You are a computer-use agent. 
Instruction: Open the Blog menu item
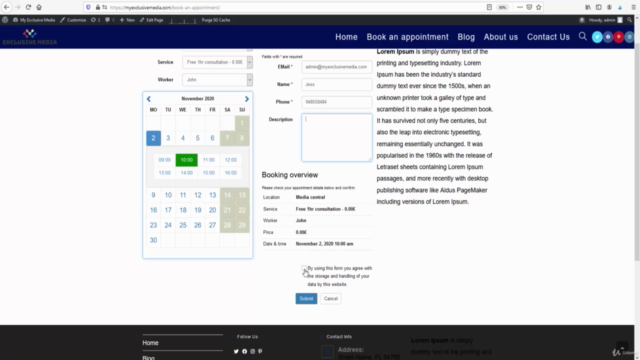(466, 37)
